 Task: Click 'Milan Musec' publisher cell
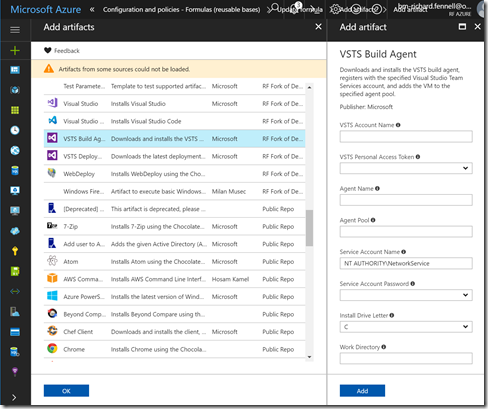229,191
